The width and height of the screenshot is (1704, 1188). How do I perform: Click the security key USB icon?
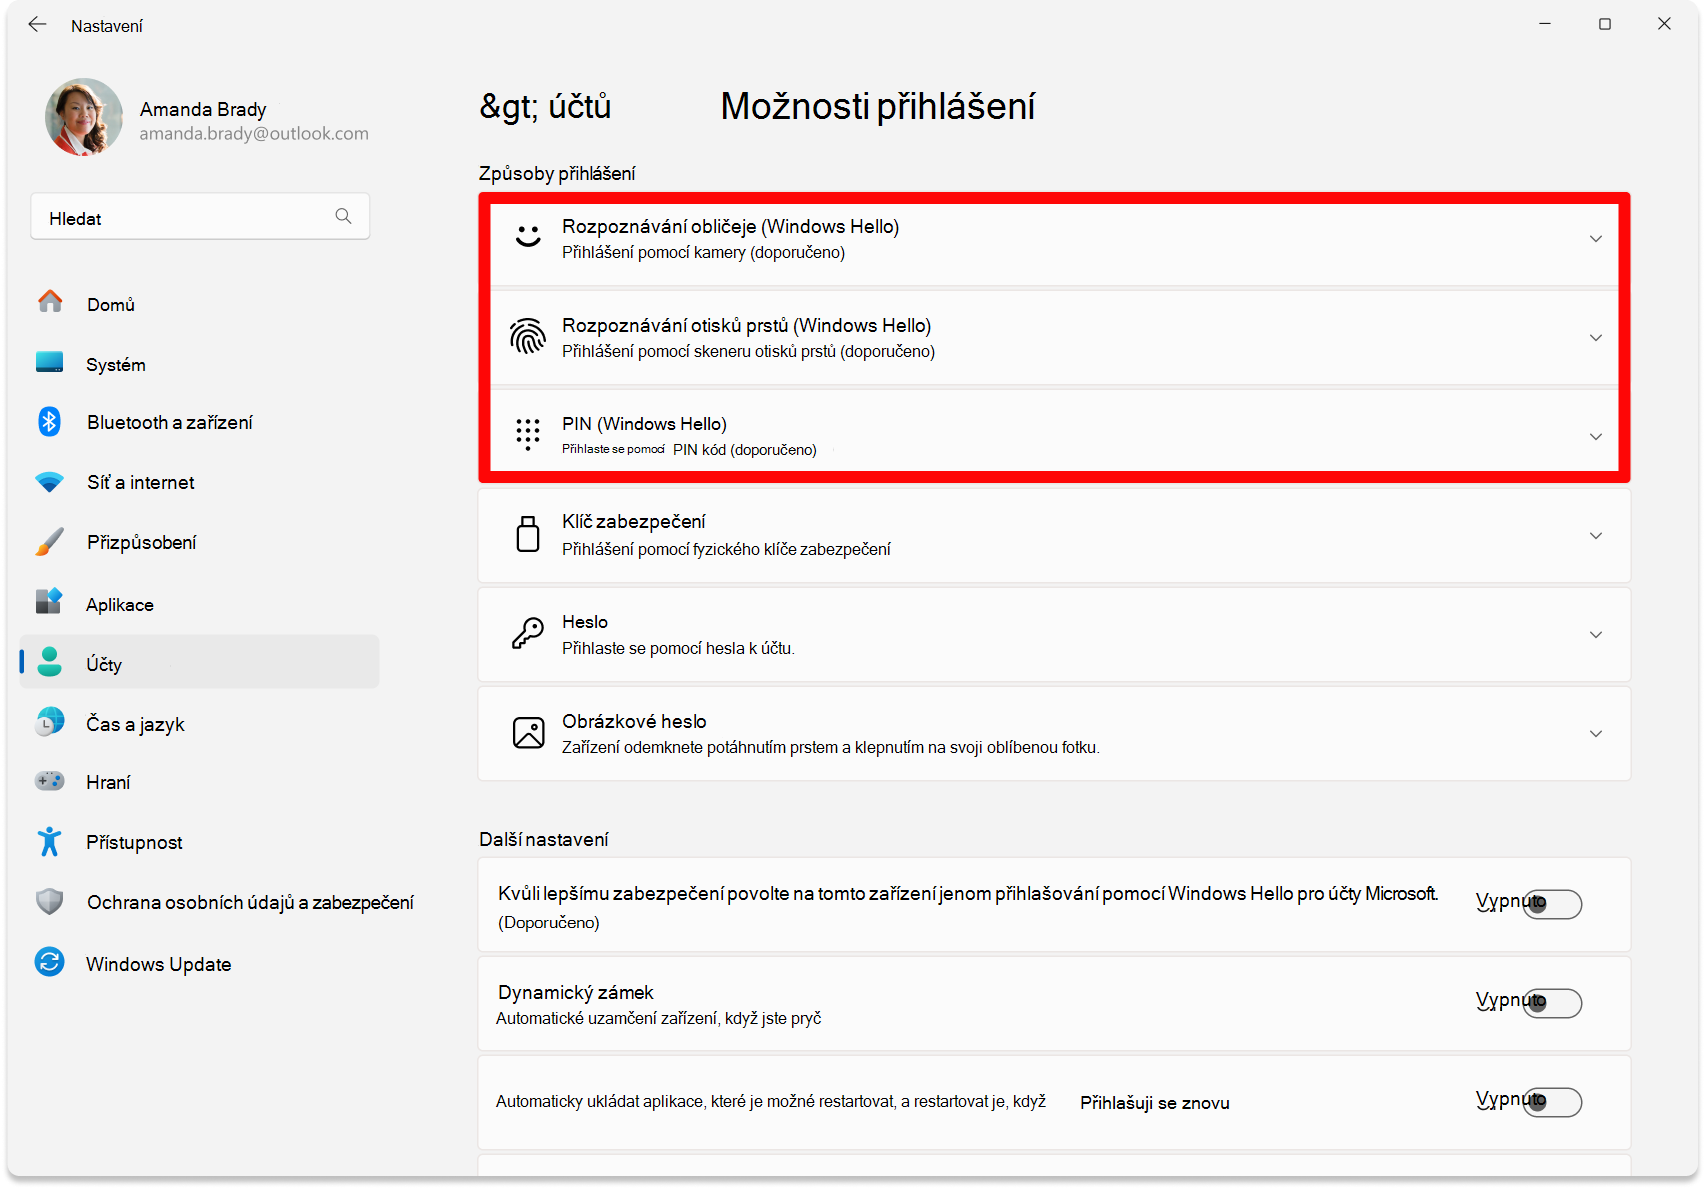click(528, 534)
